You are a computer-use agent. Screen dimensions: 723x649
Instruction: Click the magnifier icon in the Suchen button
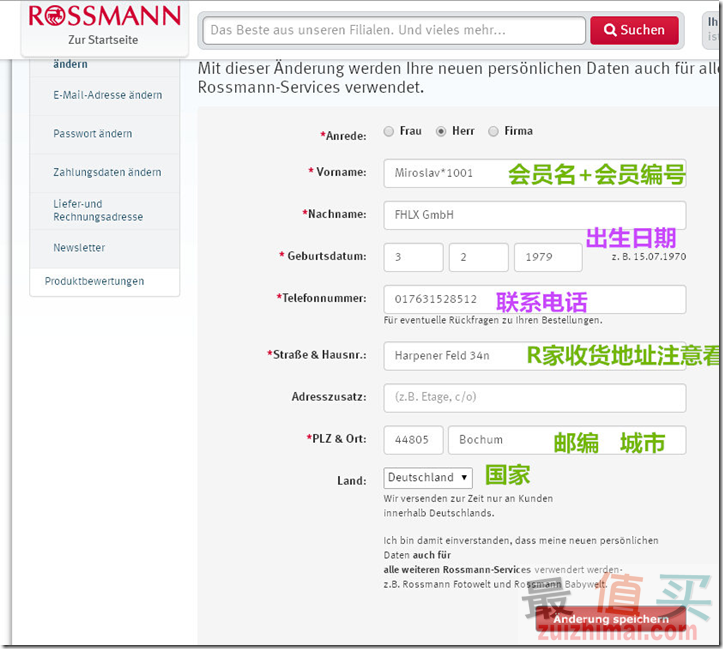pos(610,30)
